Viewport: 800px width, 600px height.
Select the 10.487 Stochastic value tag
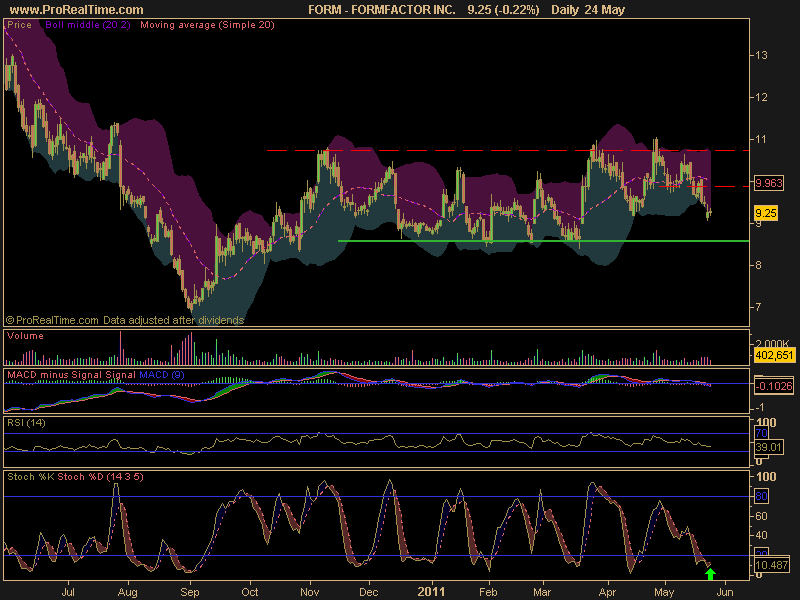tap(771, 565)
